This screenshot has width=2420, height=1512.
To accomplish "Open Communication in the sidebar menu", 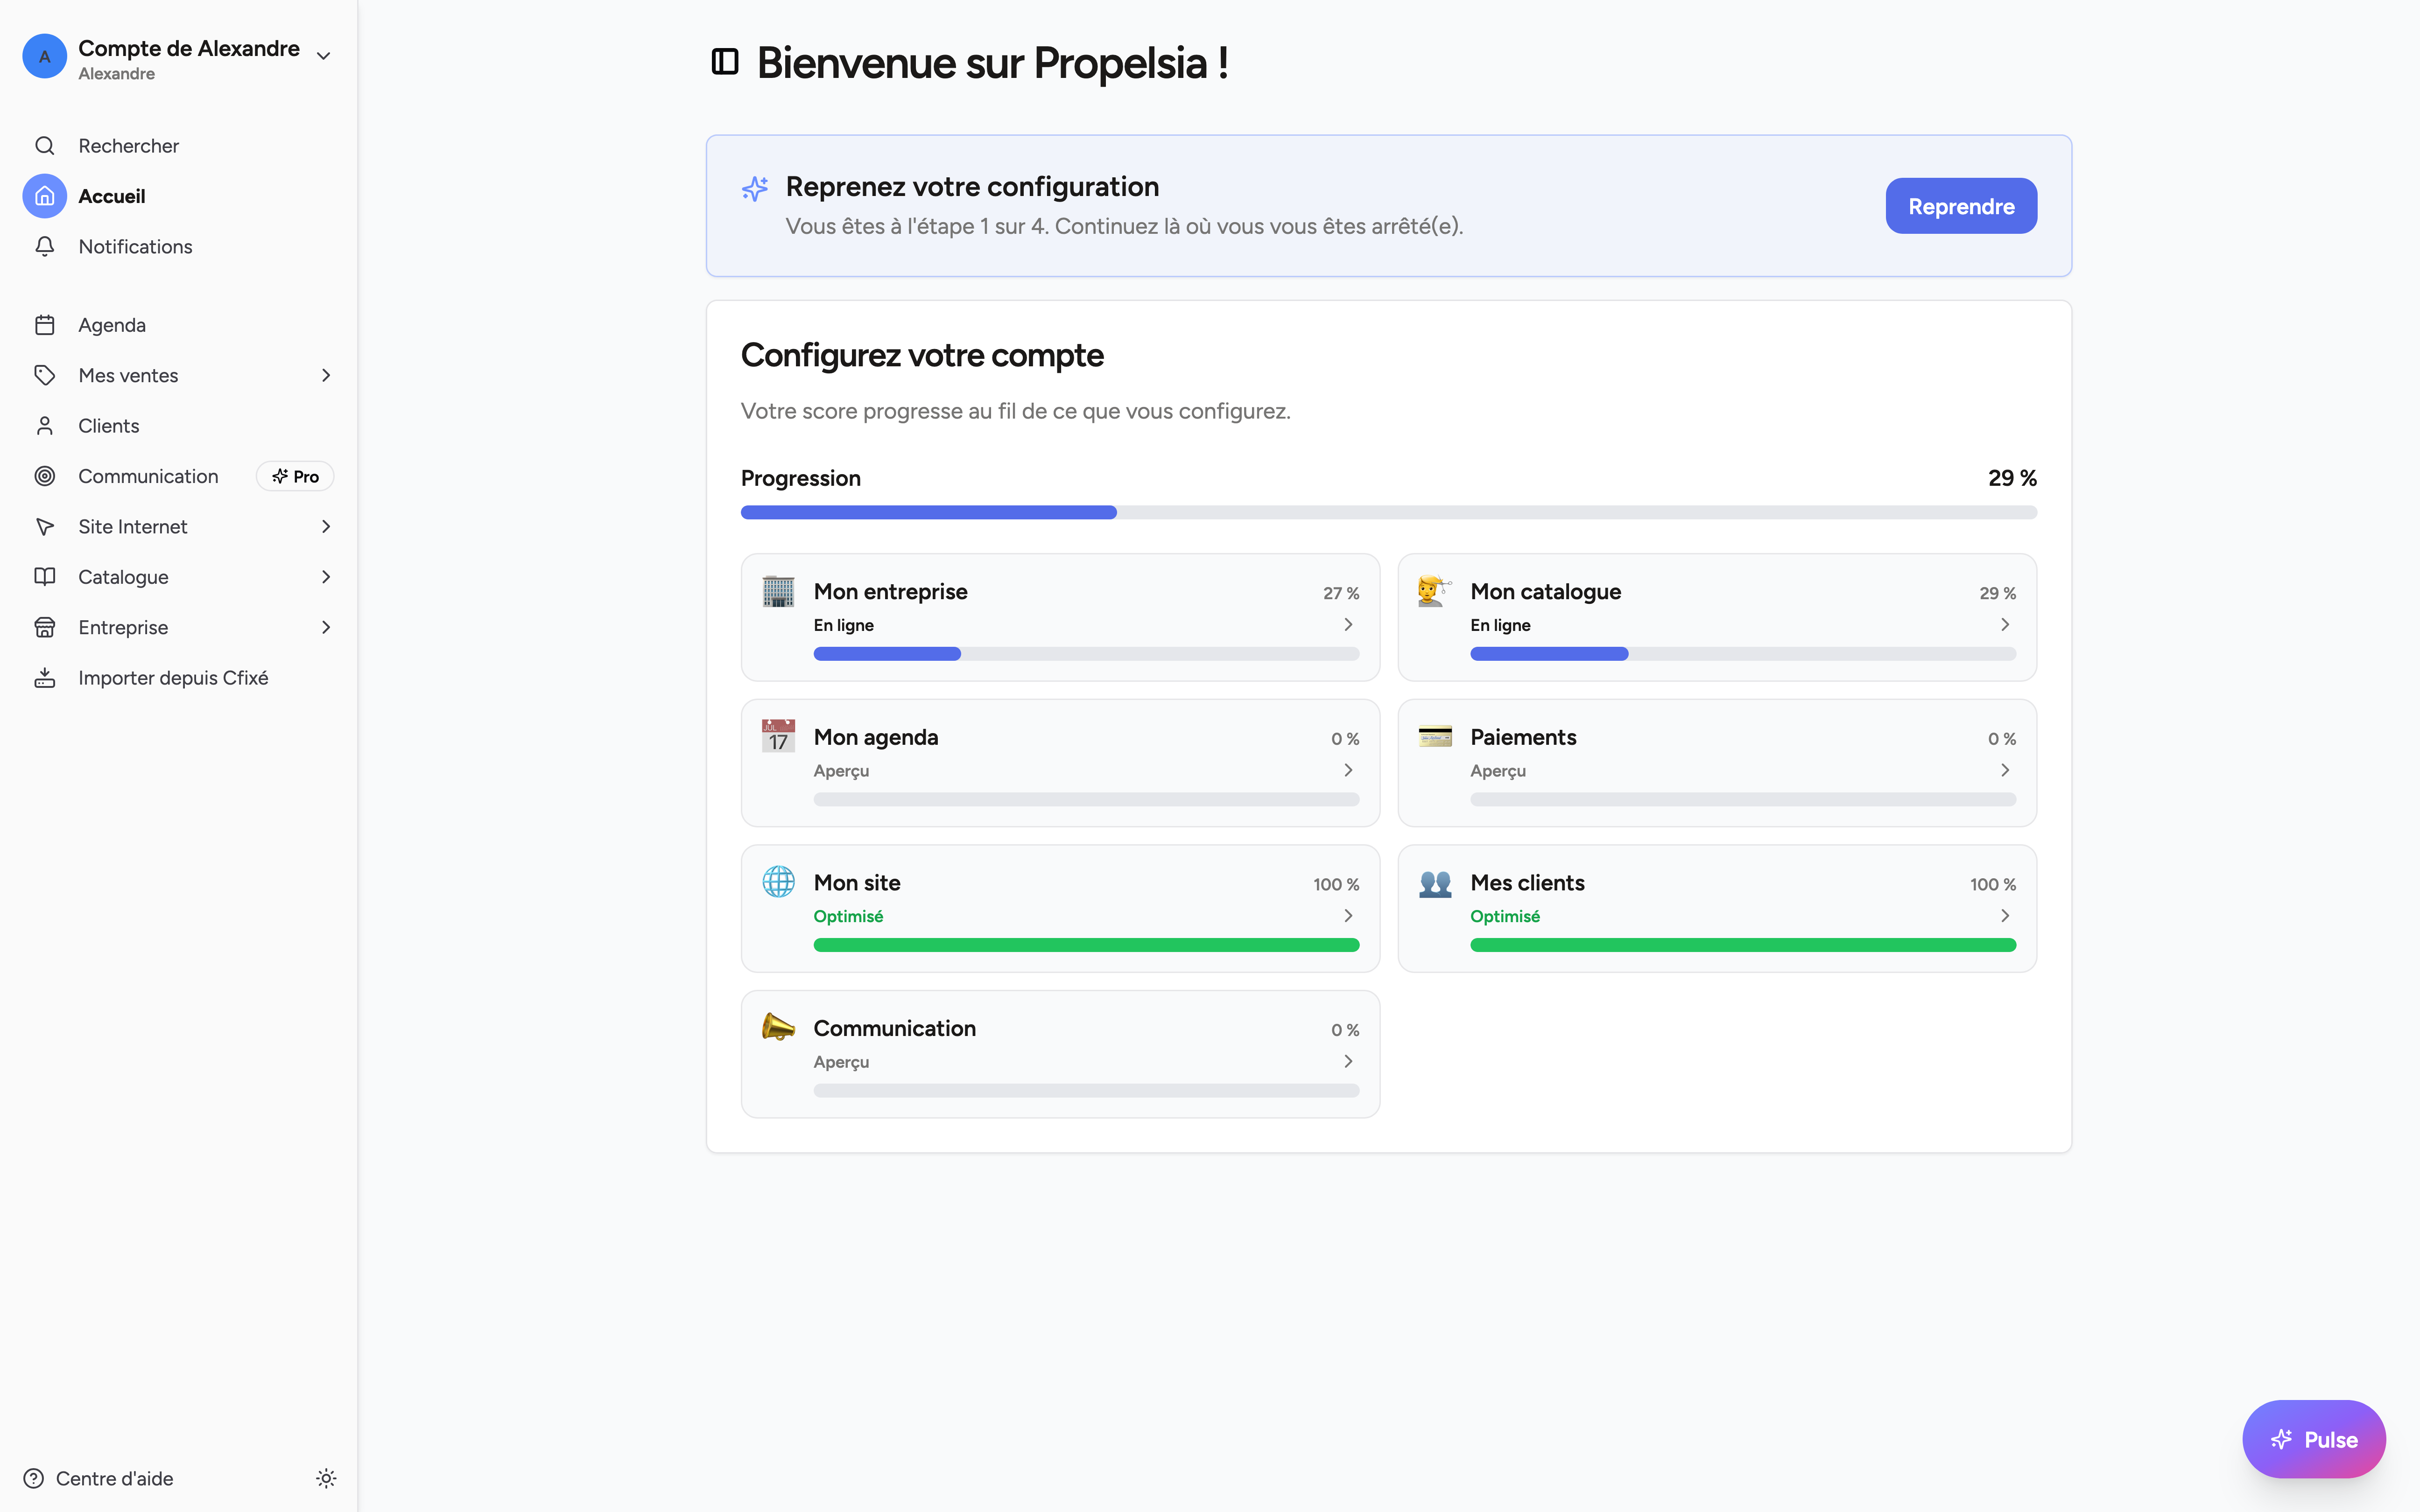I will point(148,476).
